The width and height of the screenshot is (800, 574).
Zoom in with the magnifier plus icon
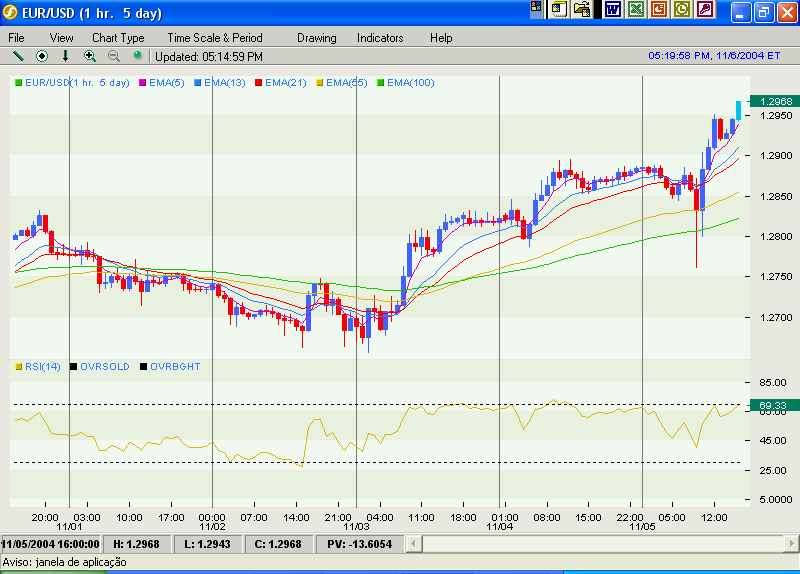(90, 56)
